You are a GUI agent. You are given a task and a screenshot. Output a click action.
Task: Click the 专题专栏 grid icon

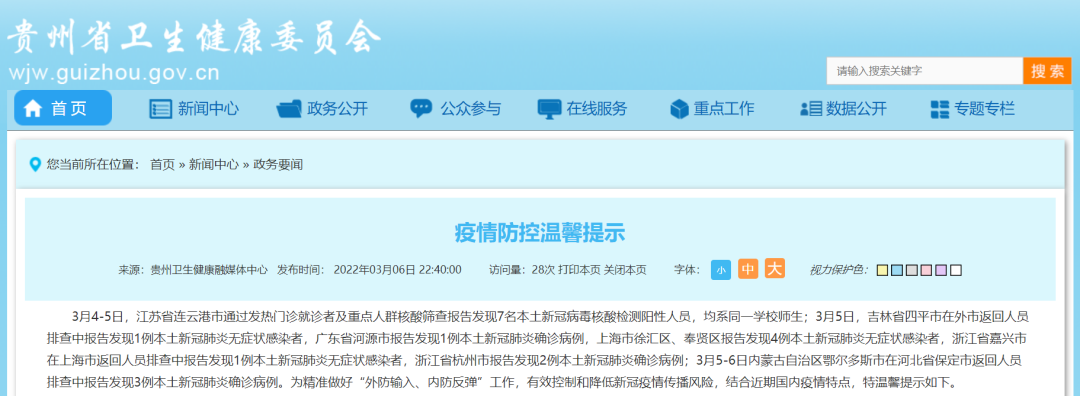coord(939,109)
